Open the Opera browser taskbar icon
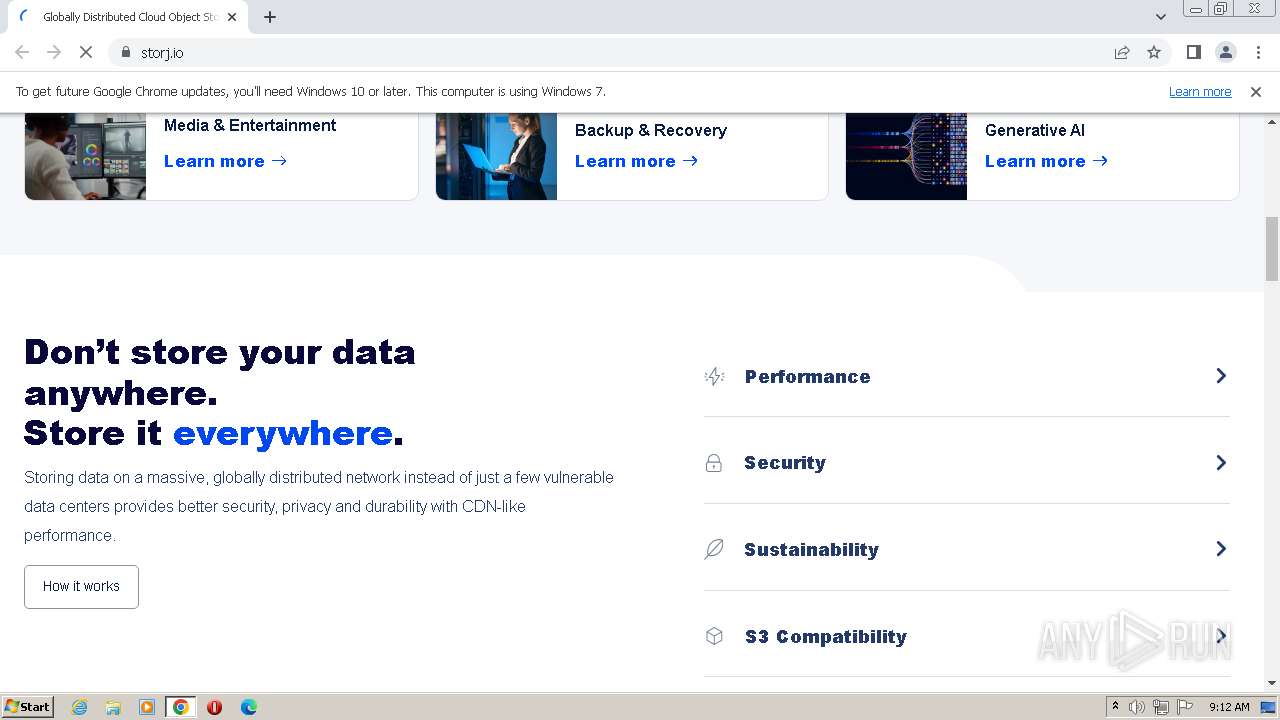The height and width of the screenshot is (720, 1280). click(214, 707)
